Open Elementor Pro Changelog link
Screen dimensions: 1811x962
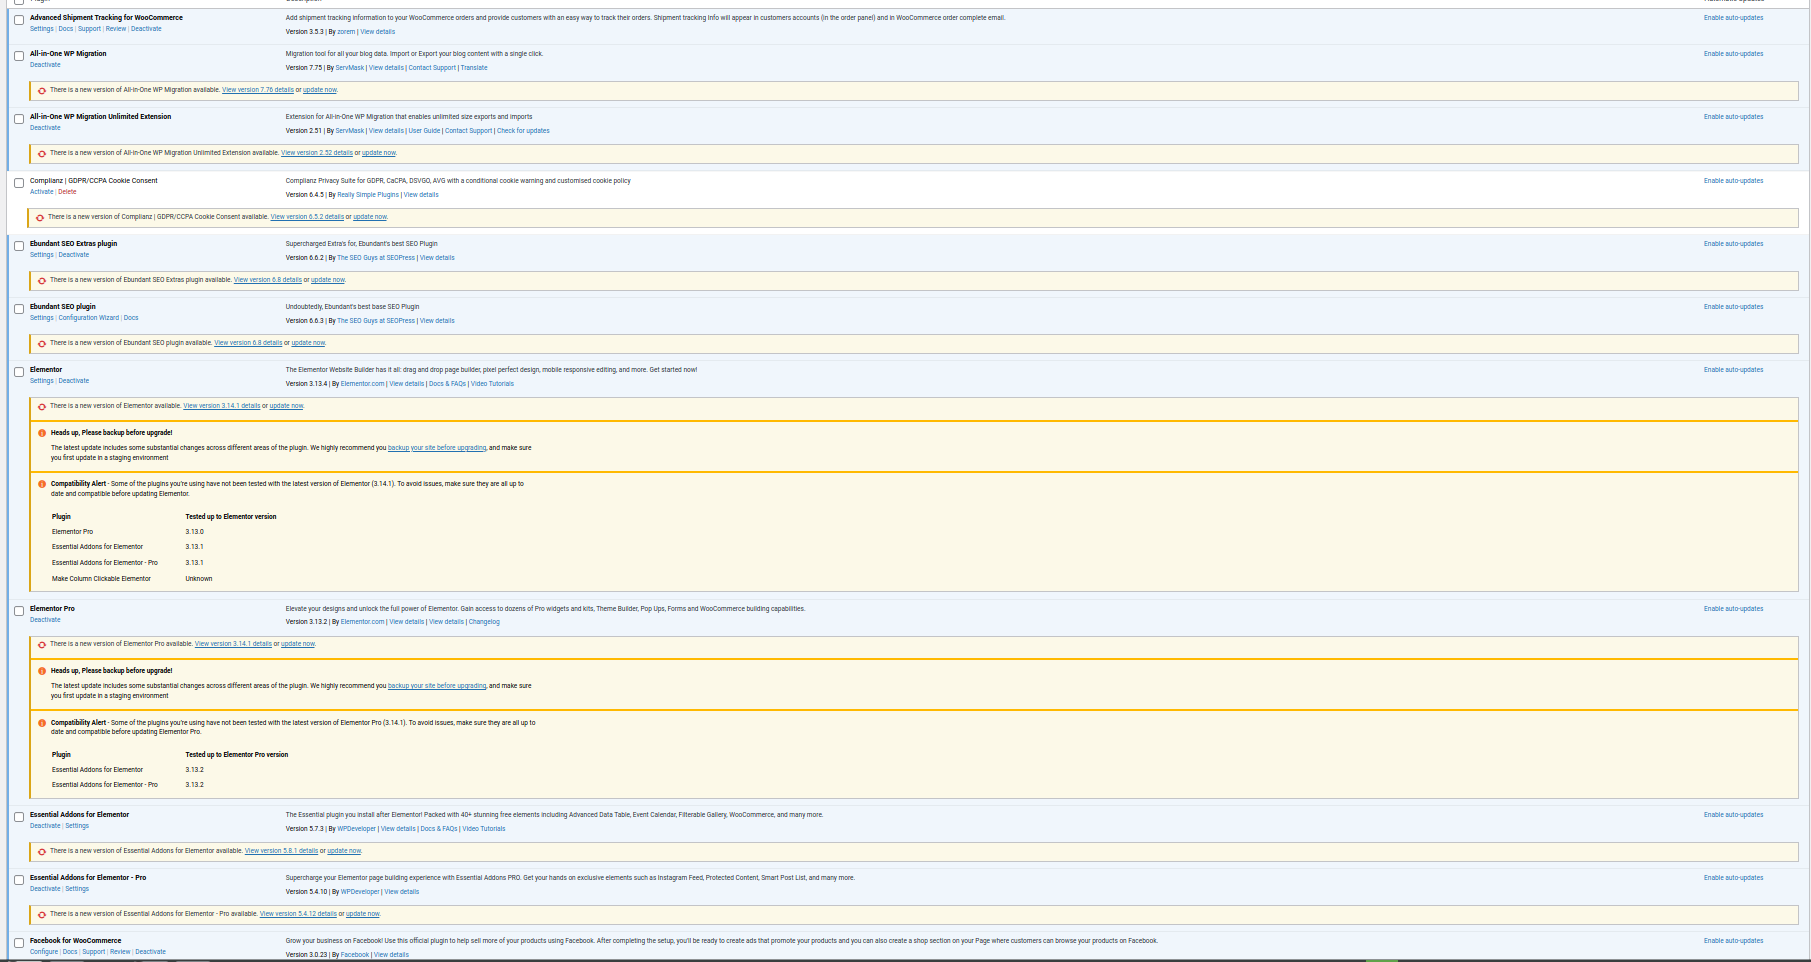[x=484, y=622]
